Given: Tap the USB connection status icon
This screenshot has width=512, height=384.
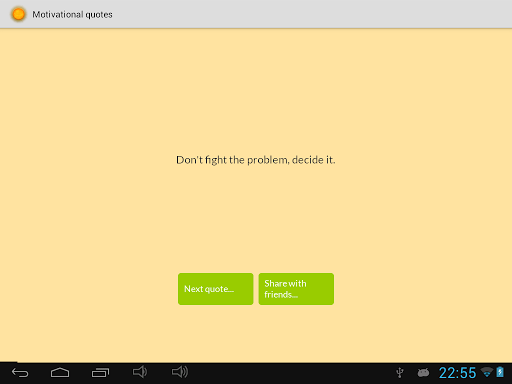Looking at the screenshot, I should [400, 373].
